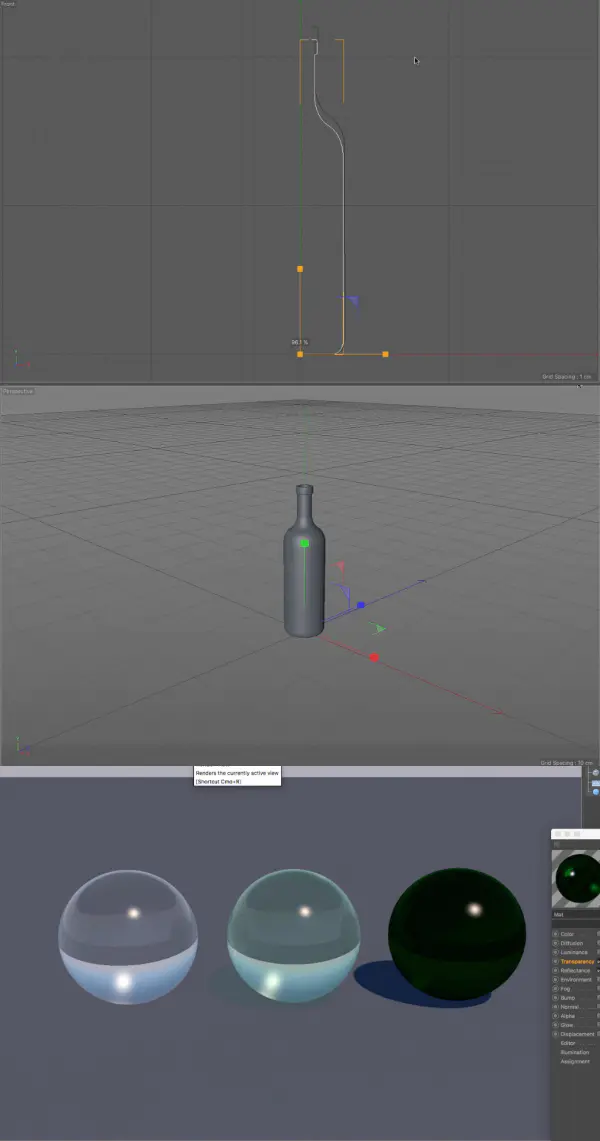This screenshot has width=600, height=1141.
Task: Open the Assignment page of the material
Action: (575, 1061)
